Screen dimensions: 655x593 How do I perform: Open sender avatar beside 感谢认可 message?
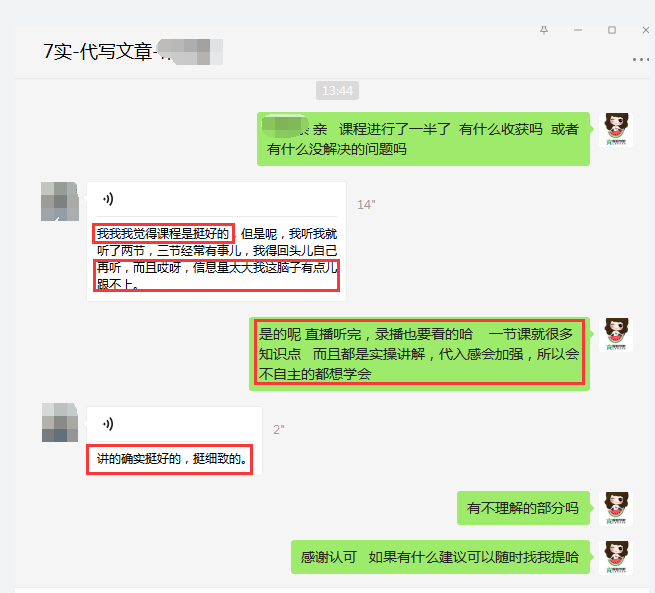pos(616,558)
